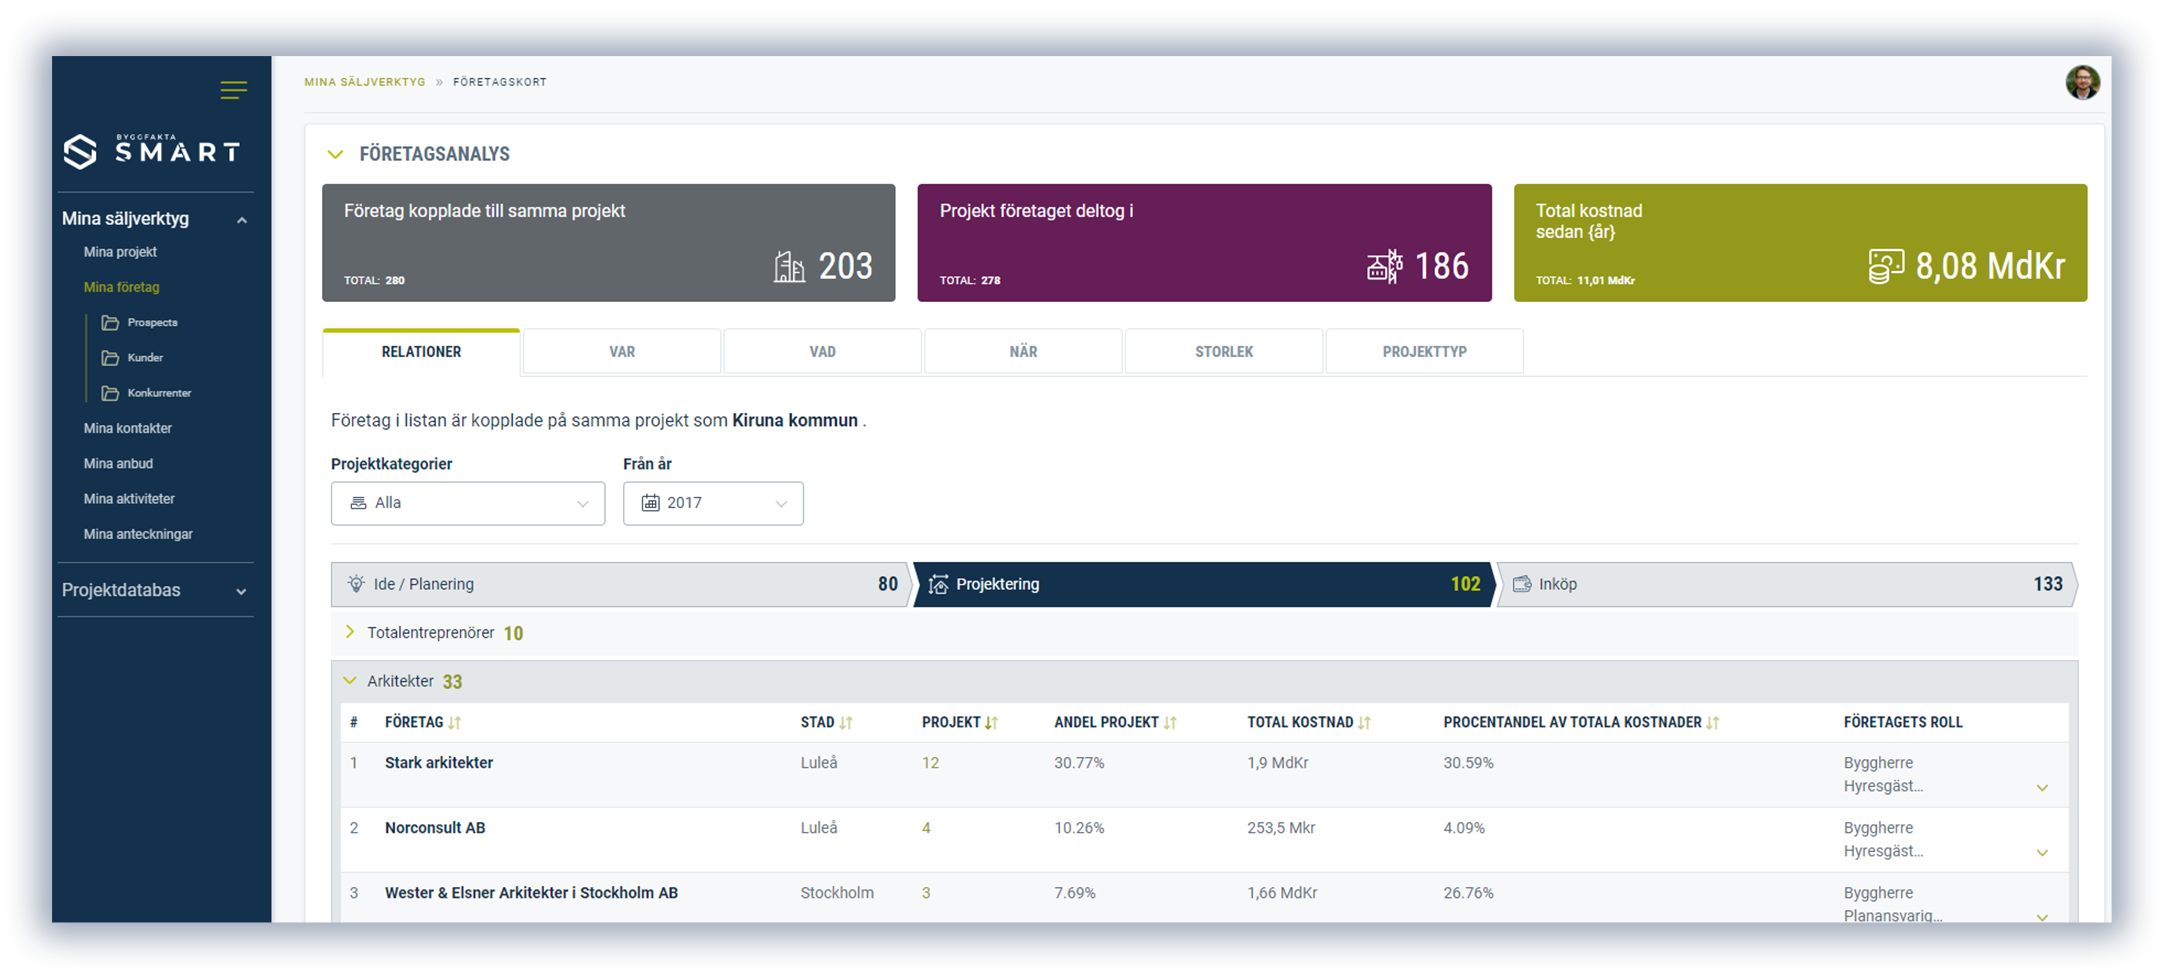
Task: Switch to När tab
Action: coord(1023,352)
